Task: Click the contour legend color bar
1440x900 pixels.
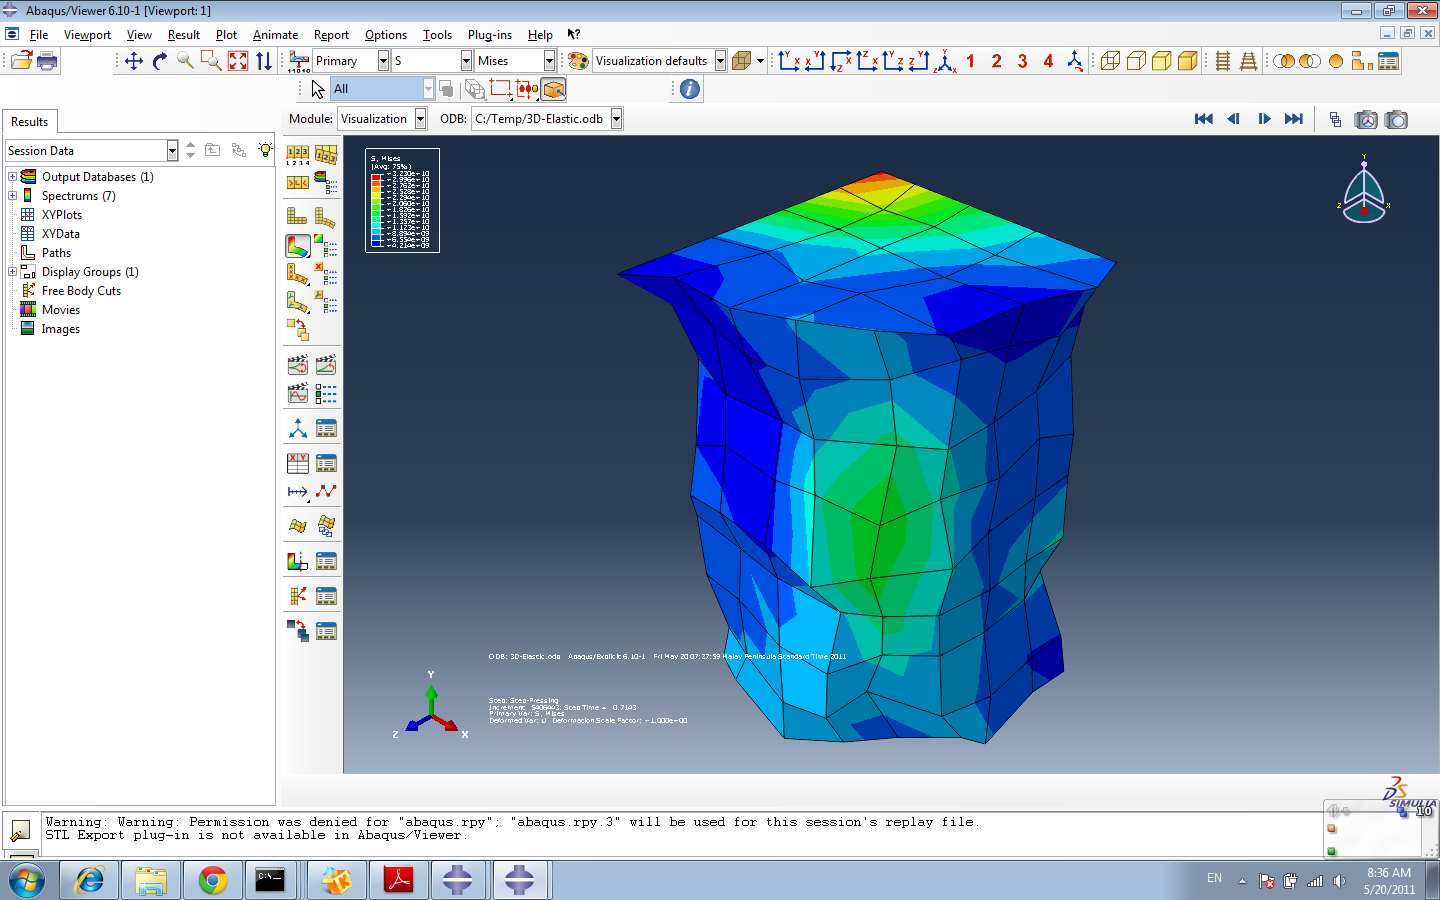Action: (377, 210)
